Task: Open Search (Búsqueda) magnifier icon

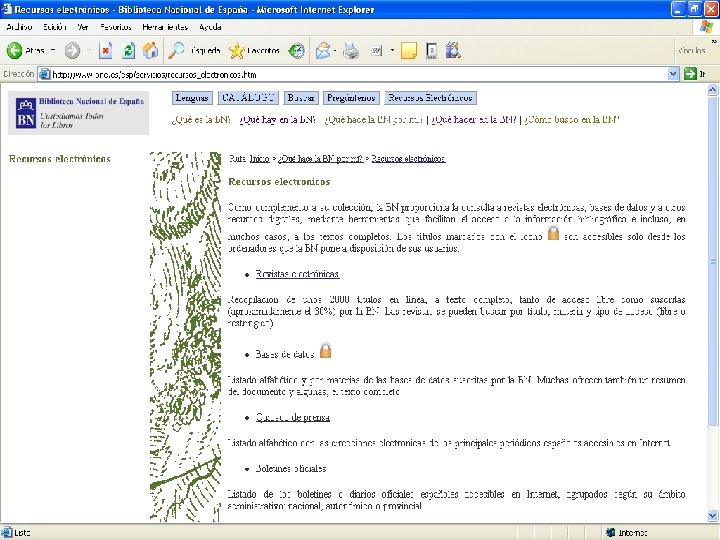Action: tap(176, 51)
